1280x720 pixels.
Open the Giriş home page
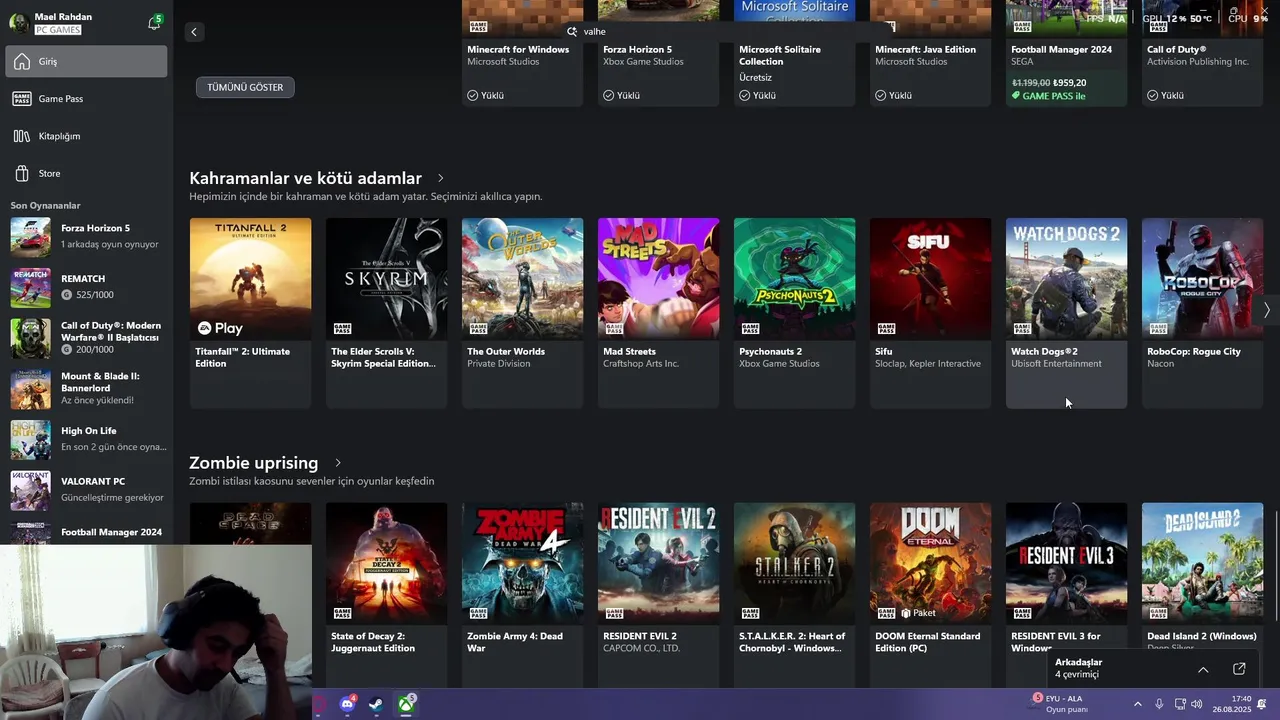85,61
